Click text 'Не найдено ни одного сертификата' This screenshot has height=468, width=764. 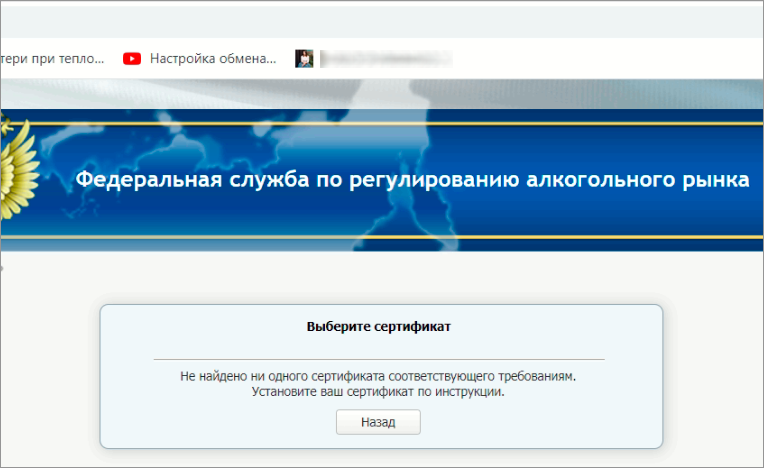pos(283,376)
